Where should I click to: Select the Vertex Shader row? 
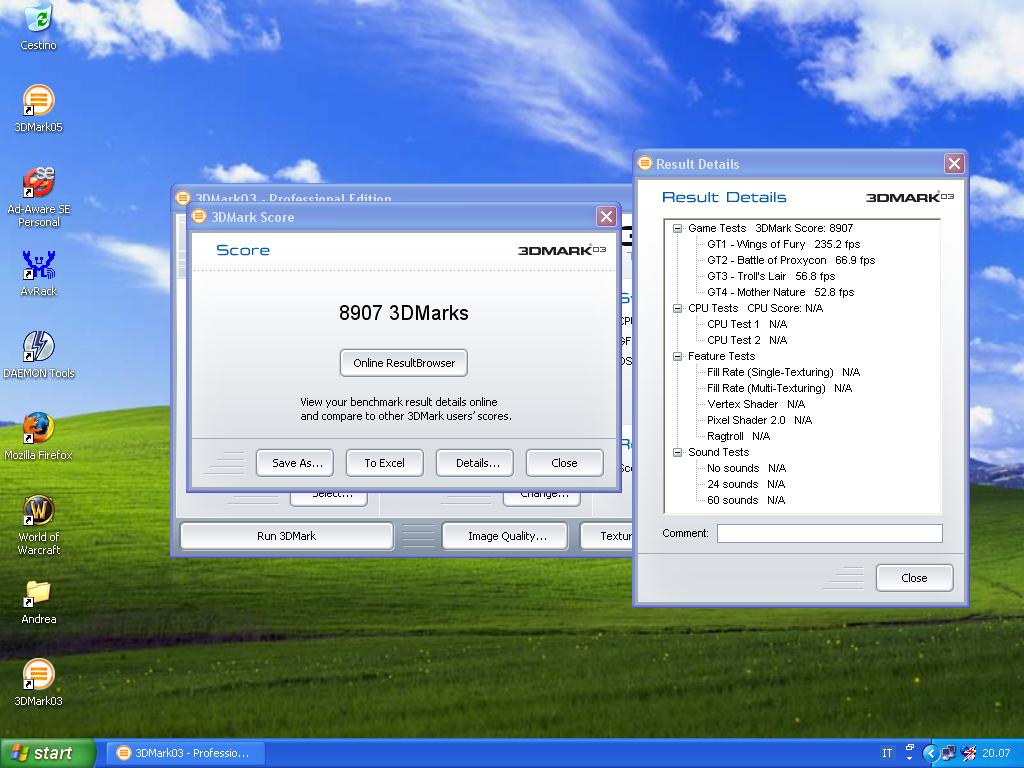(756, 404)
